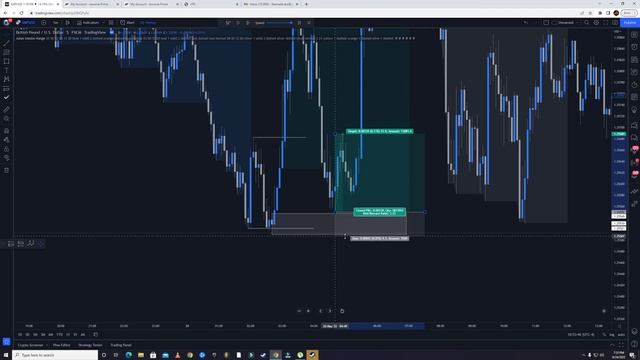Select the Fibonacci tools group

pos(6,52)
